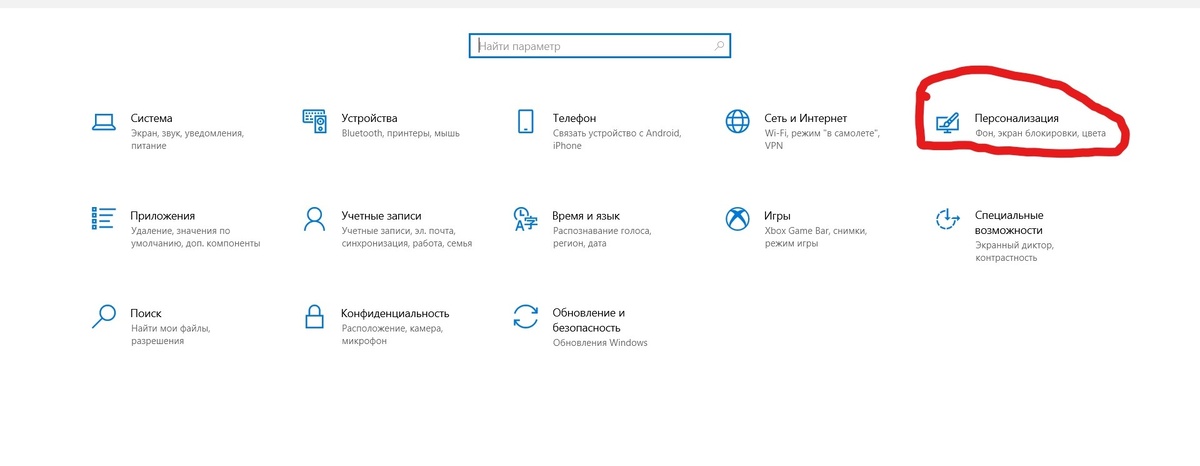1200x466 pixels.
Task: Open the Приложения title
Action: [x=162, y=215]
